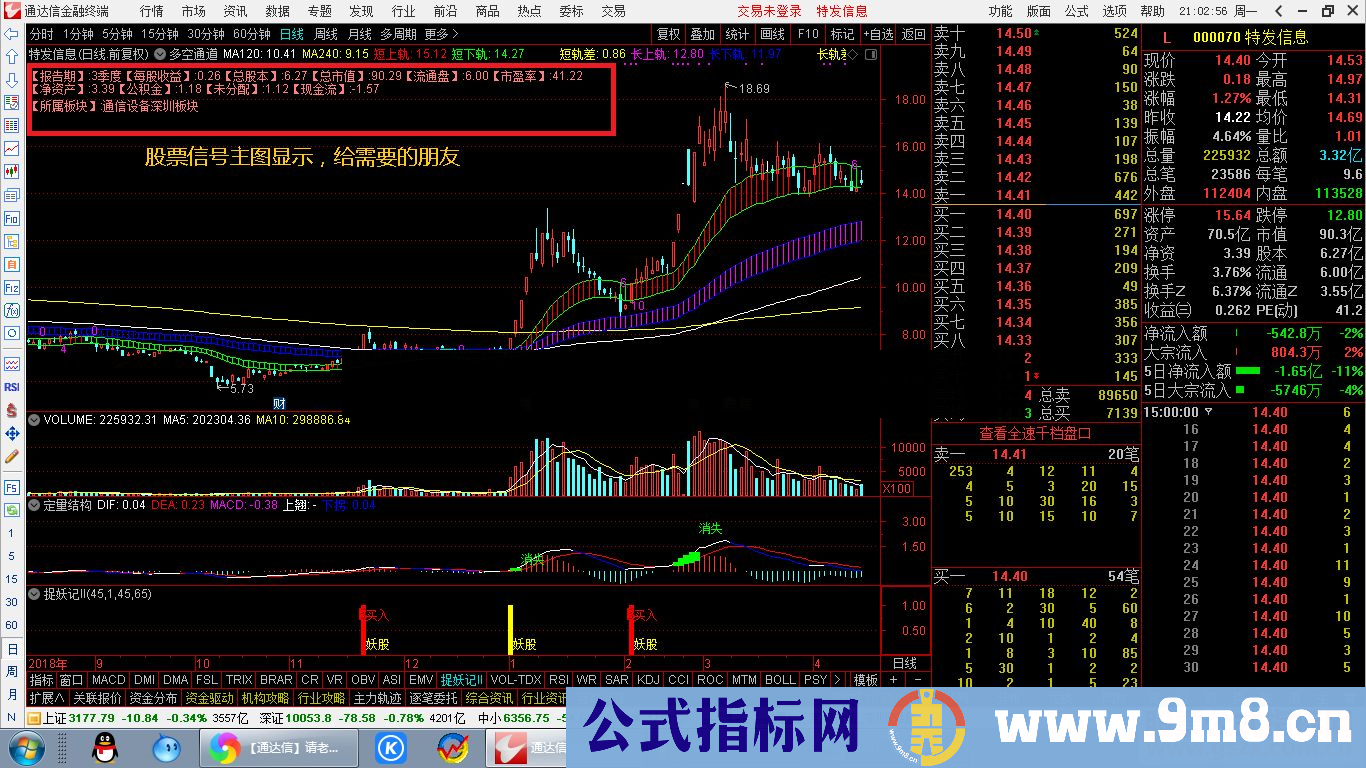Click the pencil drawing tool icon in sidebar
1366x768 pixels.
pyautogui.click(x=11, y=454)
